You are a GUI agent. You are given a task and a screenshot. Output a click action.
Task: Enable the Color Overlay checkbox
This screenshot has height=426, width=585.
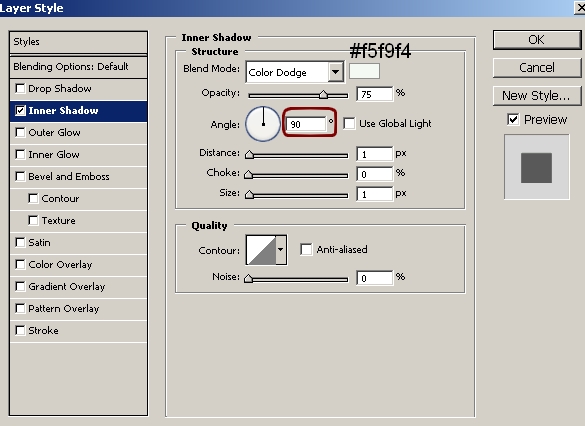[20, 264]
